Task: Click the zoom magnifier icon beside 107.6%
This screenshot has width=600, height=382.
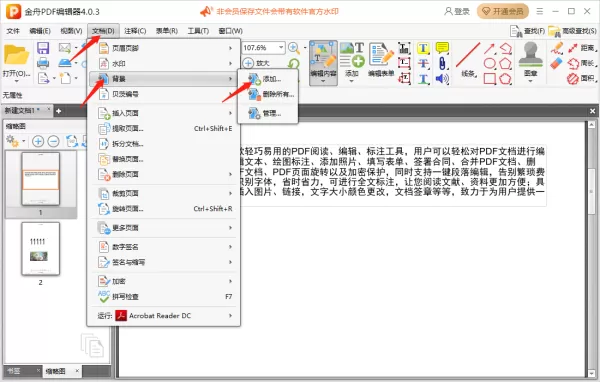Action: 294,48
